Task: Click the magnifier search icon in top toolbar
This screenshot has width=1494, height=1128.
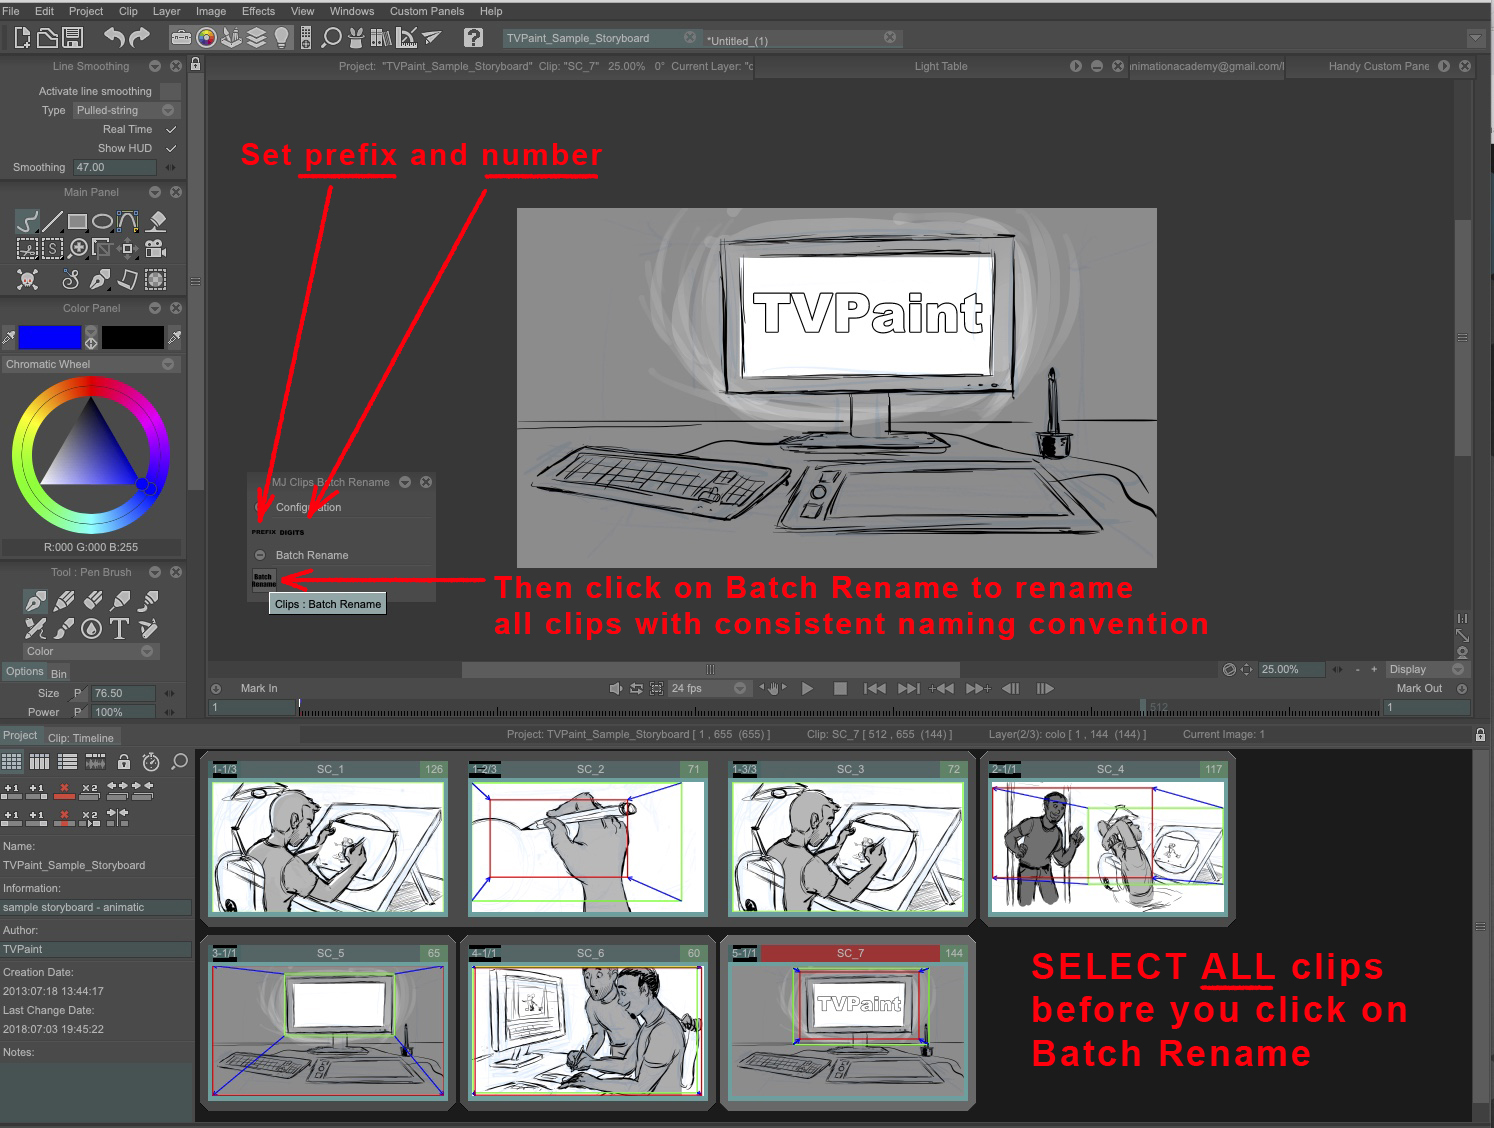Action: pyautogui.click(x=331, y=38)
